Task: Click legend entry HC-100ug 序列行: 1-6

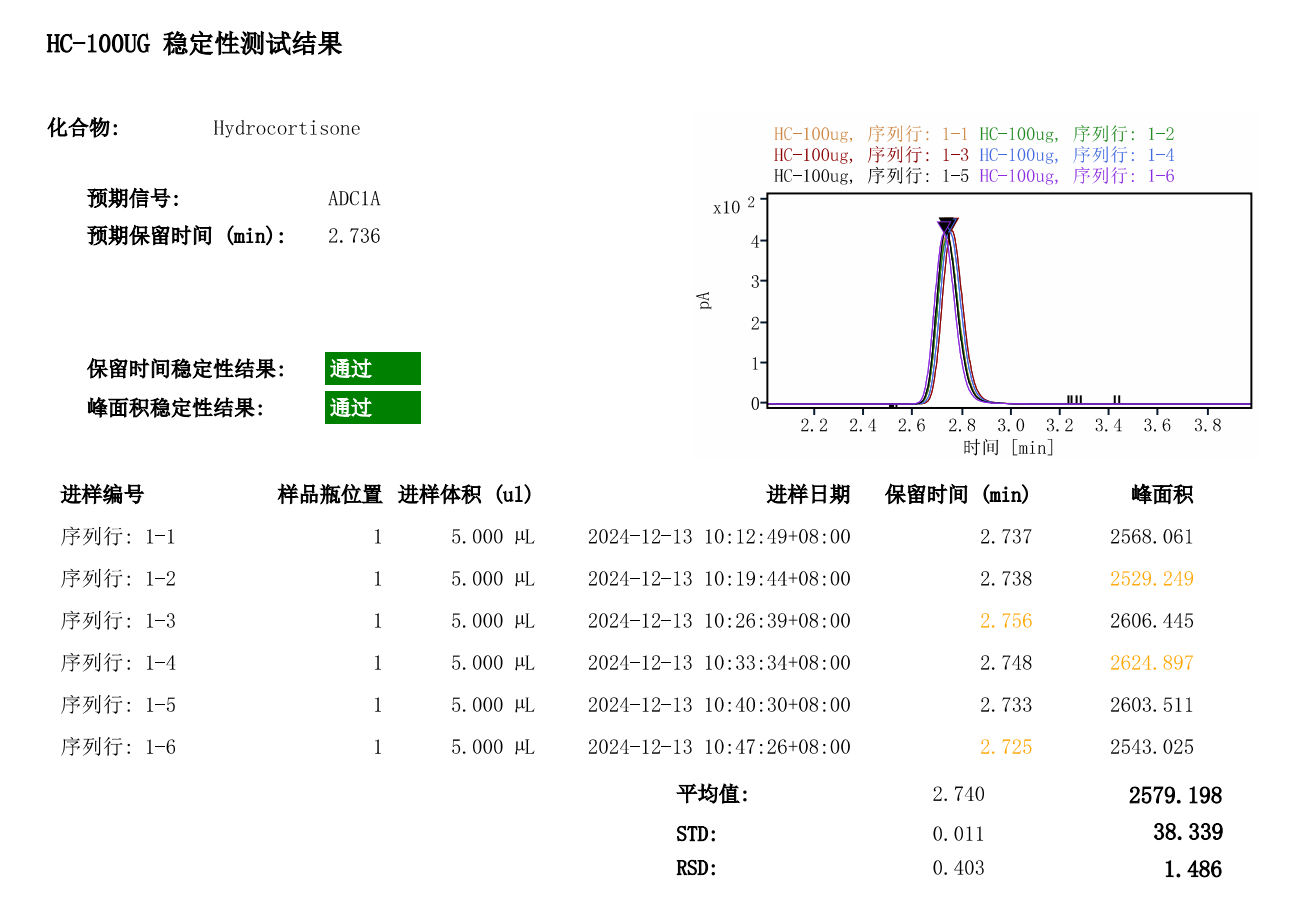Action: pyautogui.click(x=1077, y=176)
